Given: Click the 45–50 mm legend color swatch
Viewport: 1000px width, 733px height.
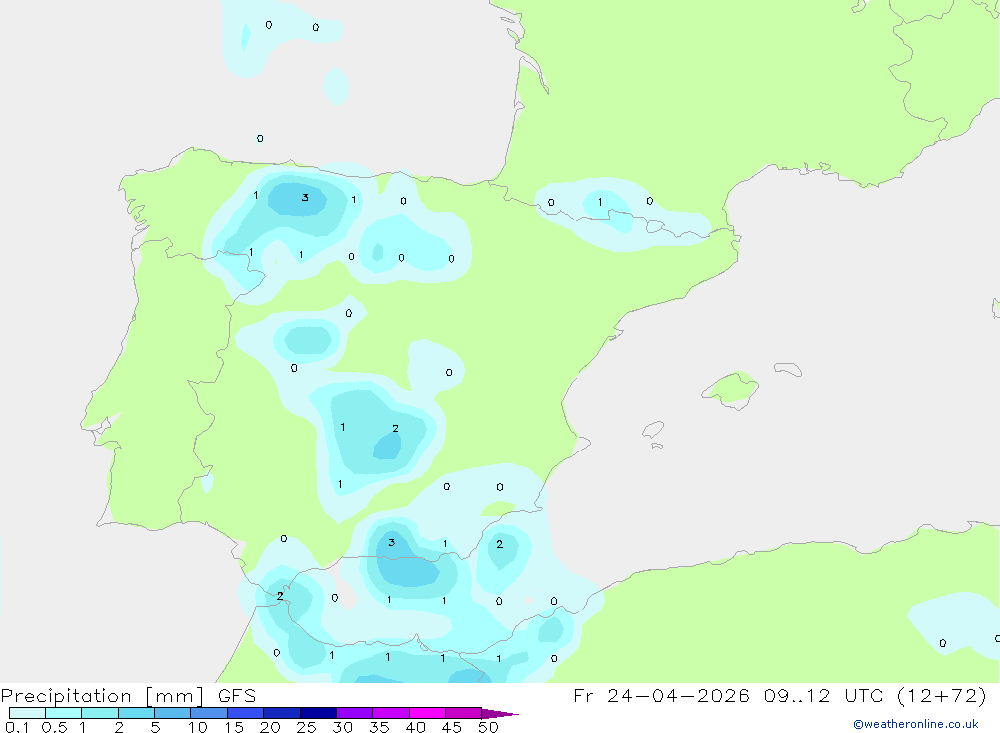Looking at the screenshot, I should pyautogui.click(x=464, y=713).
